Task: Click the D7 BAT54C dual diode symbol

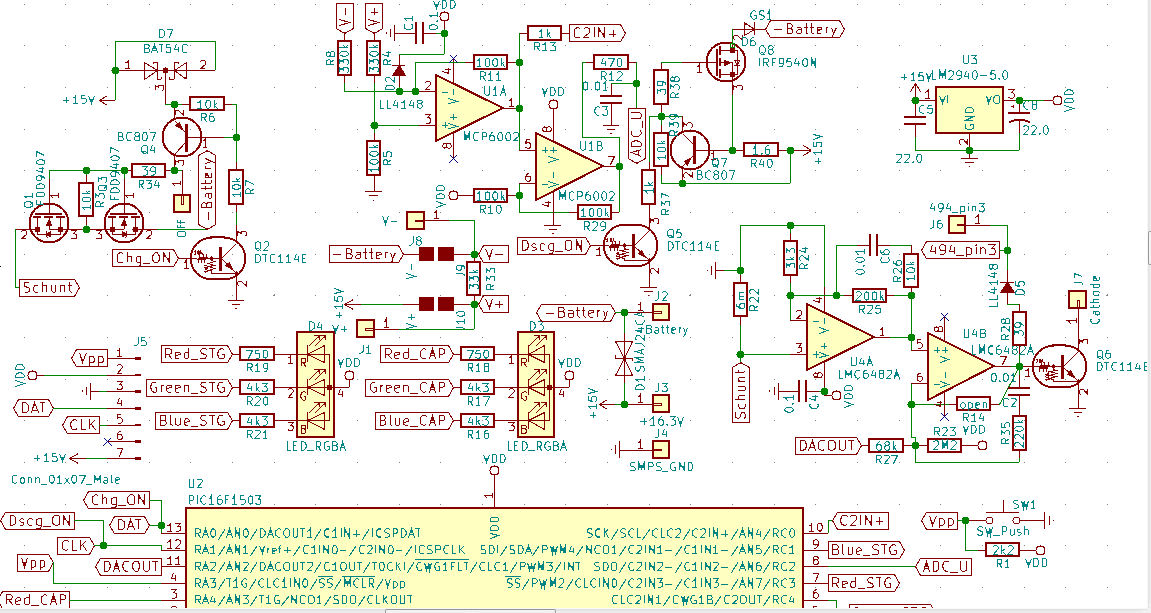Action: pos(165,69)
